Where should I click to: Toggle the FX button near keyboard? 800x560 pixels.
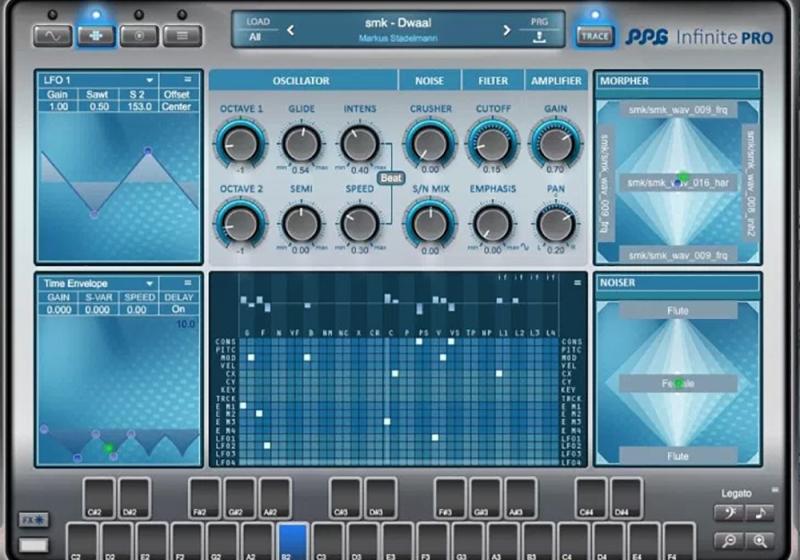(x=33, y=521)
